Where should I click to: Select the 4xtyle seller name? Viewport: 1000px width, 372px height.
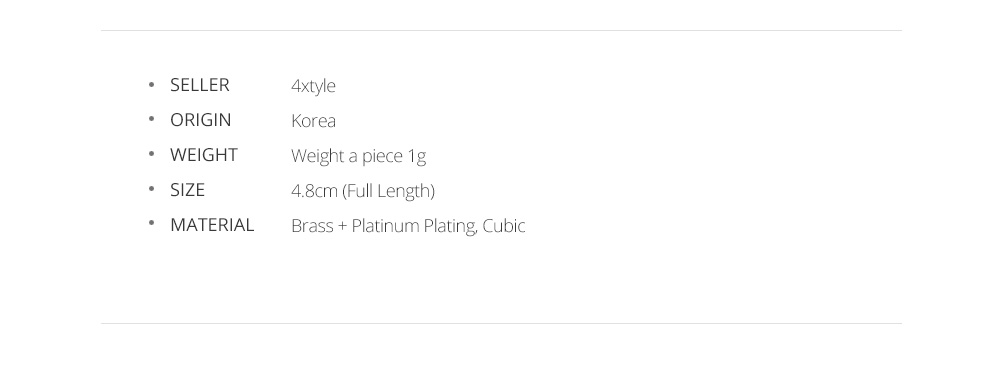tap(313, 86)
